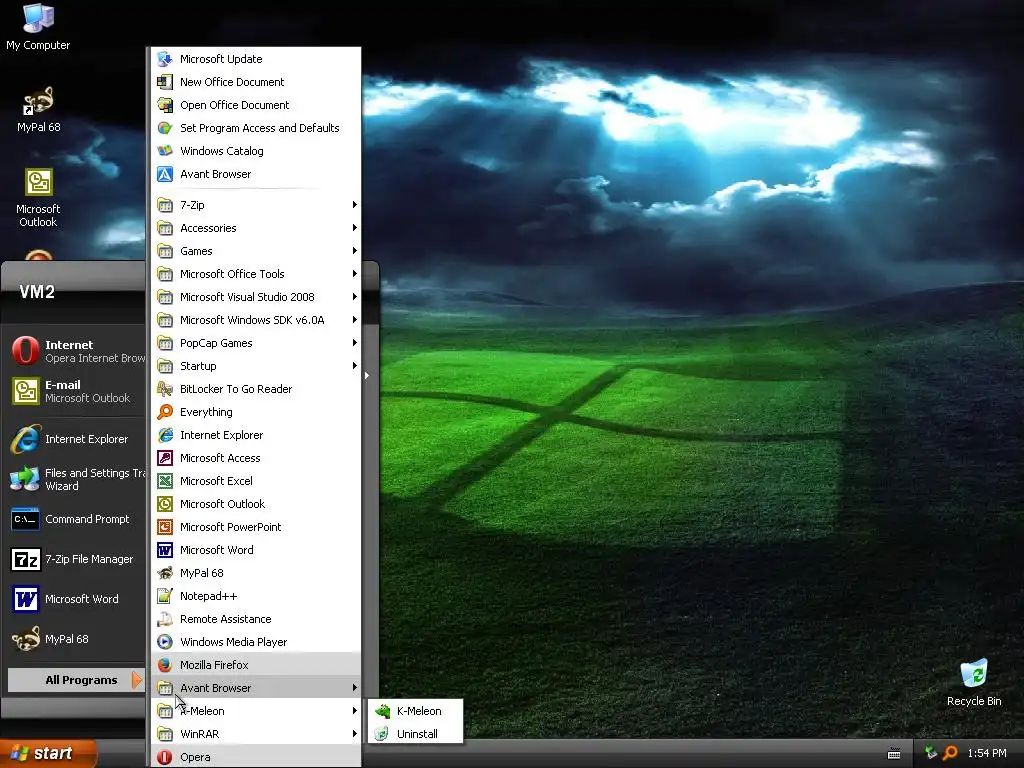Expand Microsoft Office Tools submenu arrow
Image resolution: width=1024 pixels, height=768 pixels.
(355, 274)
